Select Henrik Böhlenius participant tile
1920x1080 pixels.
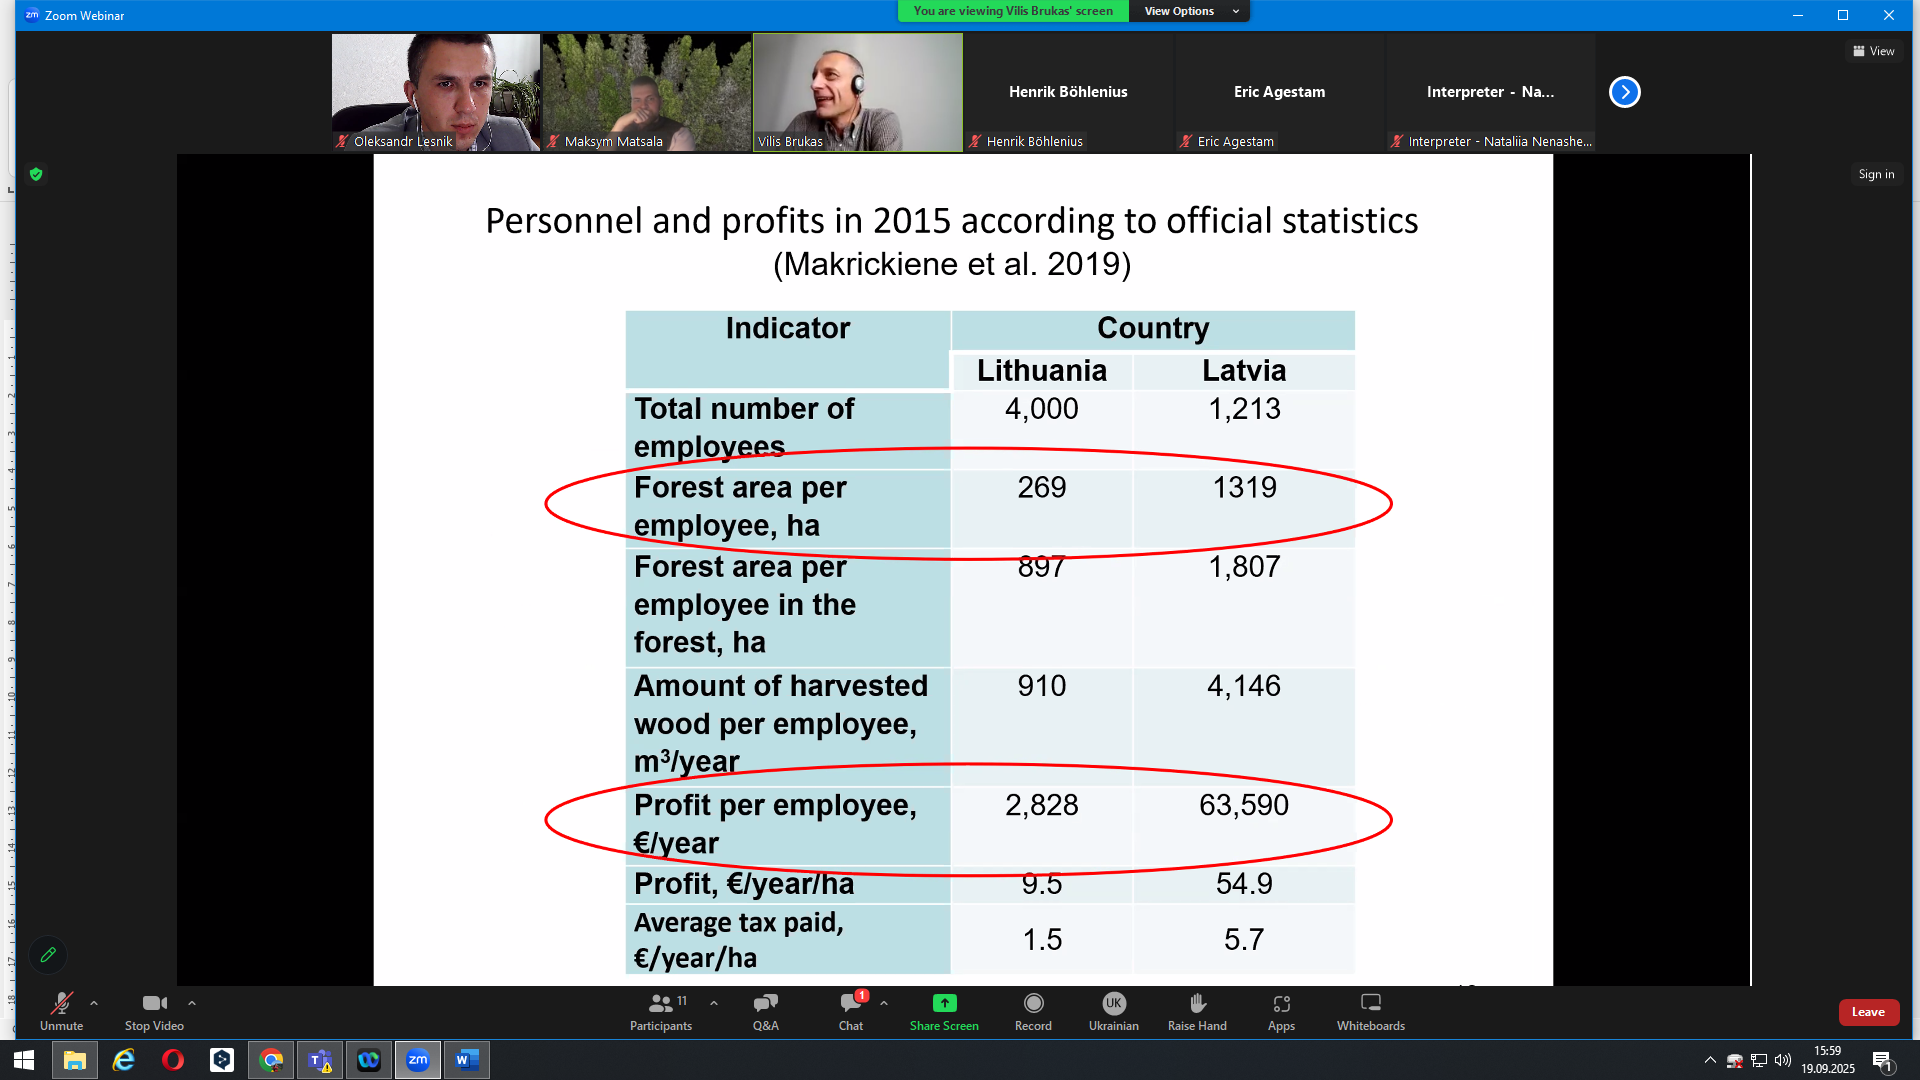click(1068, 92)
